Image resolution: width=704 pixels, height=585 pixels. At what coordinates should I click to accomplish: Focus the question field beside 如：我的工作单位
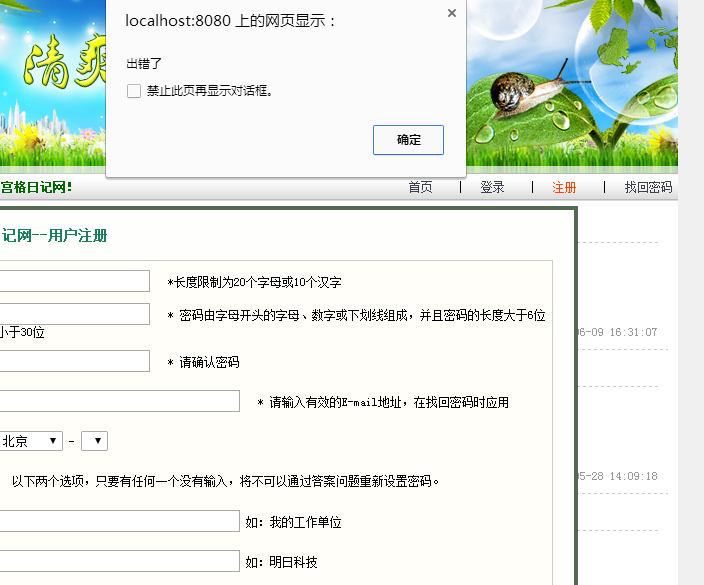click(119, 521)
